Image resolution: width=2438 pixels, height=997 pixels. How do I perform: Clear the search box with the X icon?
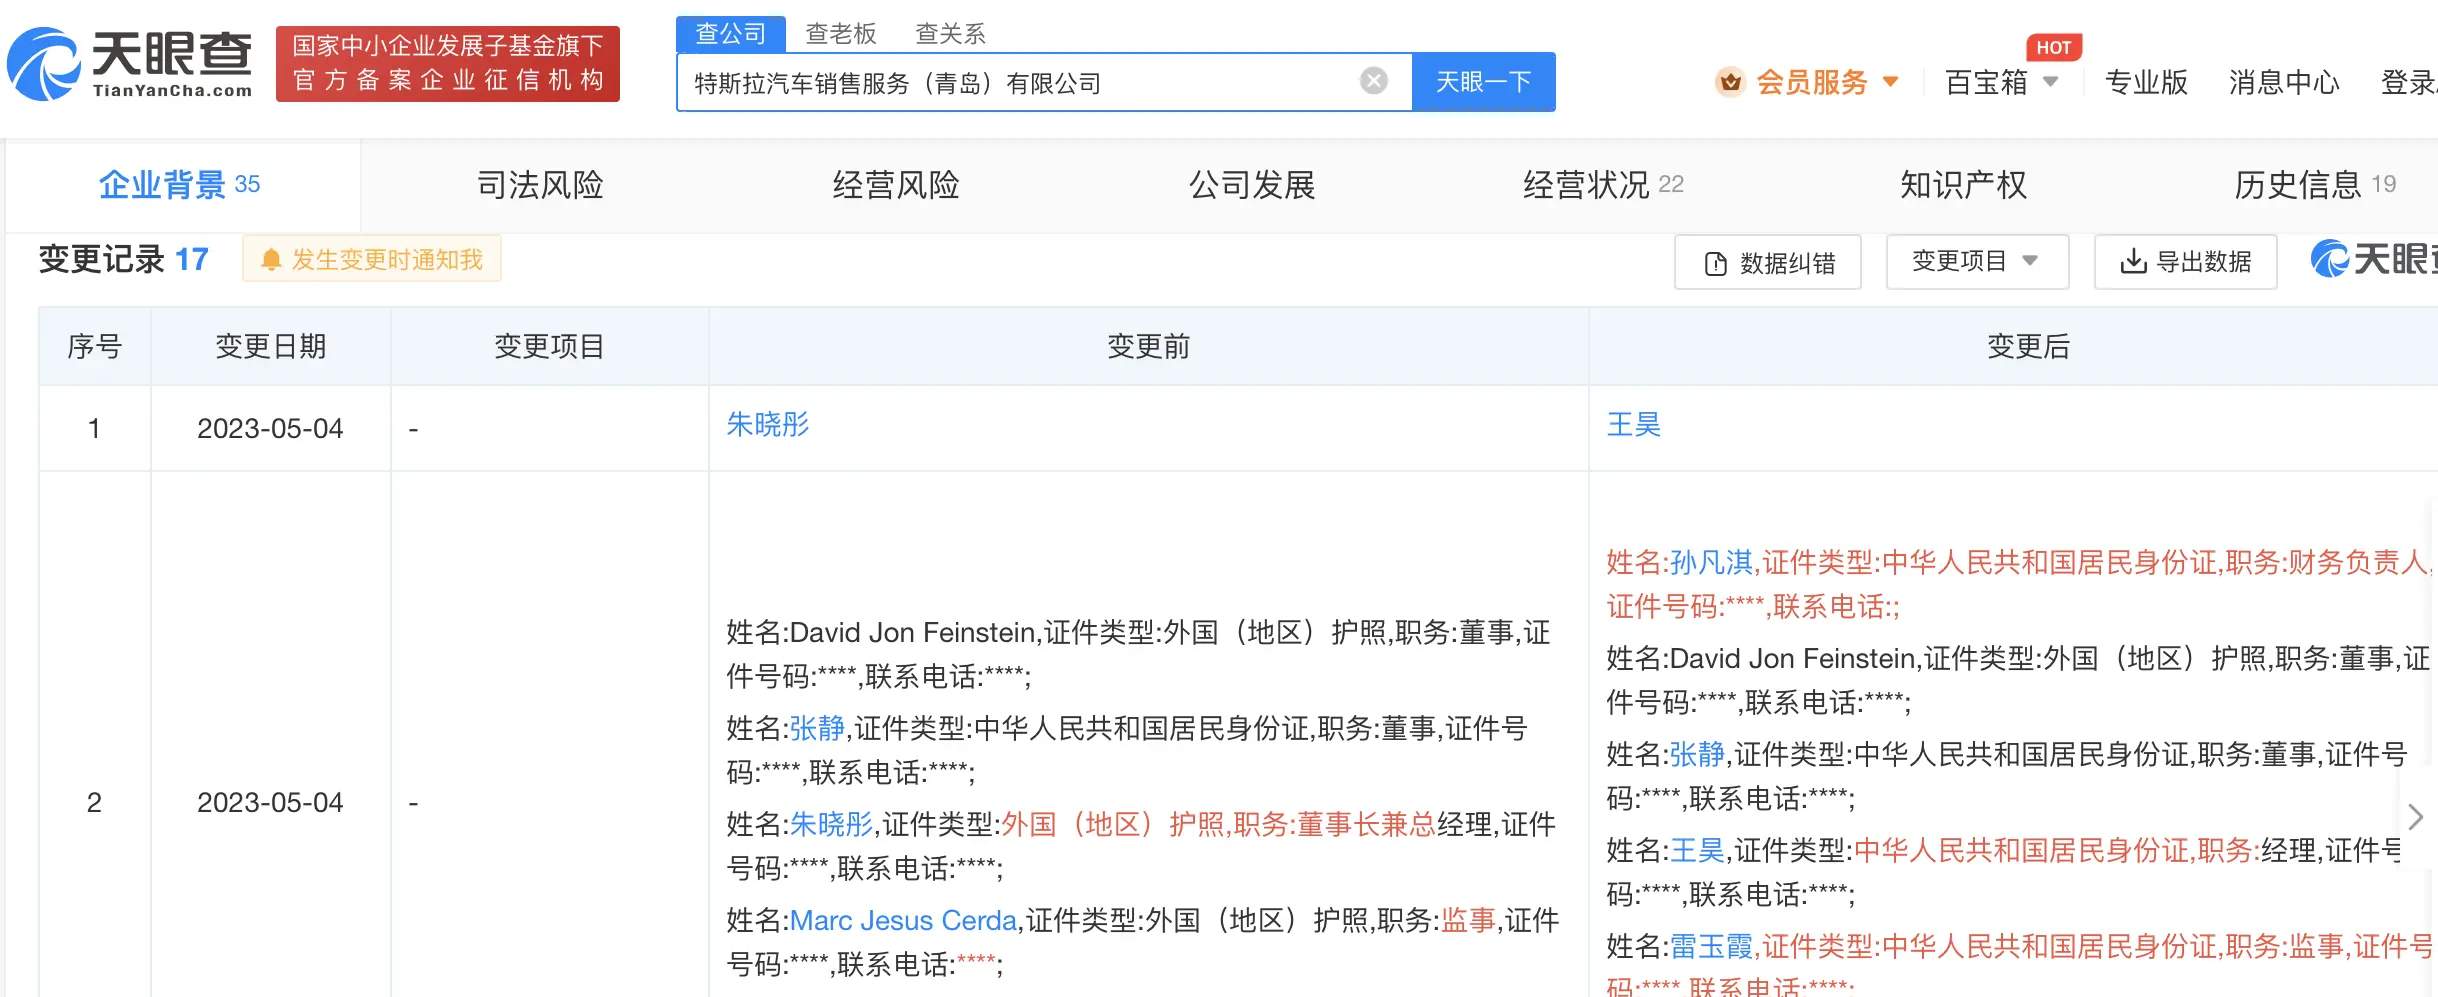click(x=1374, y=81)
